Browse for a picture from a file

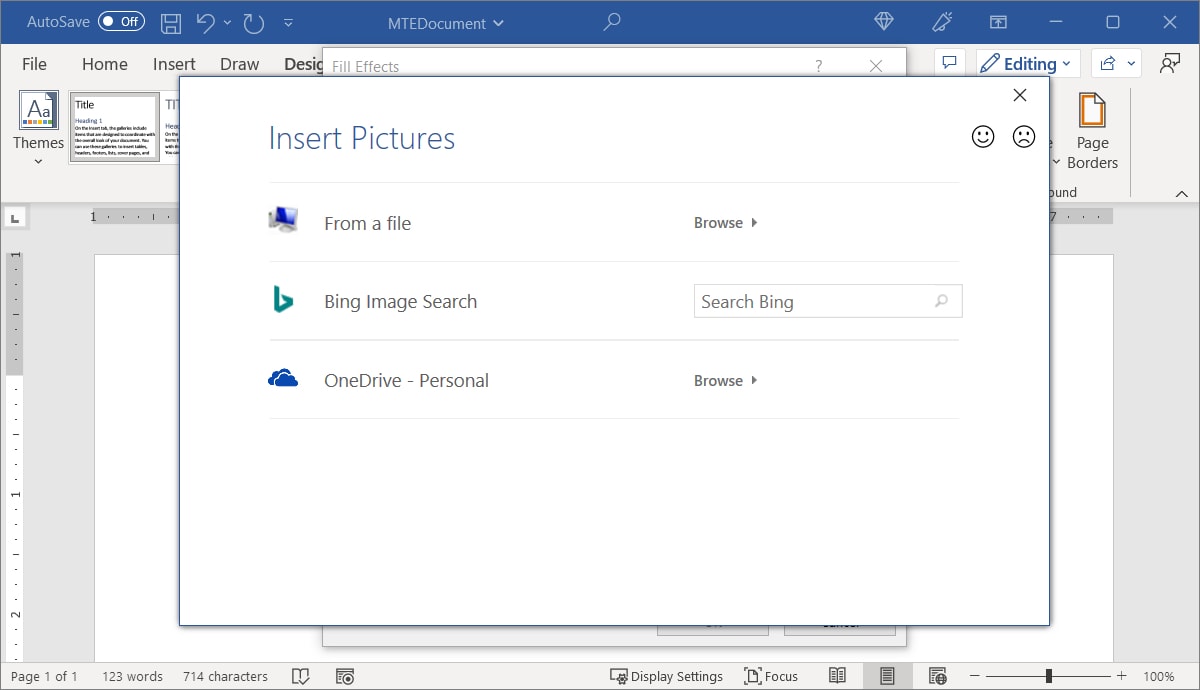coord(718,222)
